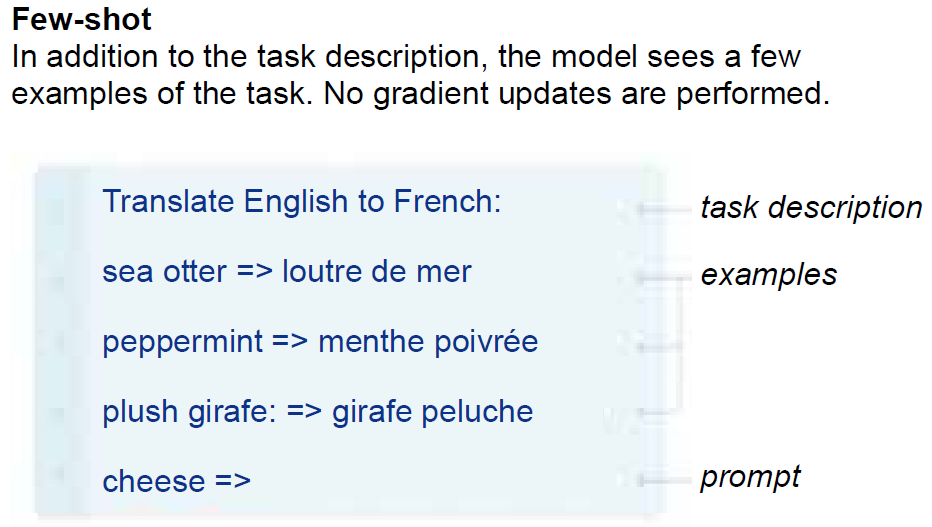Screen dimensions: 932x527
Task: Click the arrow after peppermint
Action: (290, 342)
